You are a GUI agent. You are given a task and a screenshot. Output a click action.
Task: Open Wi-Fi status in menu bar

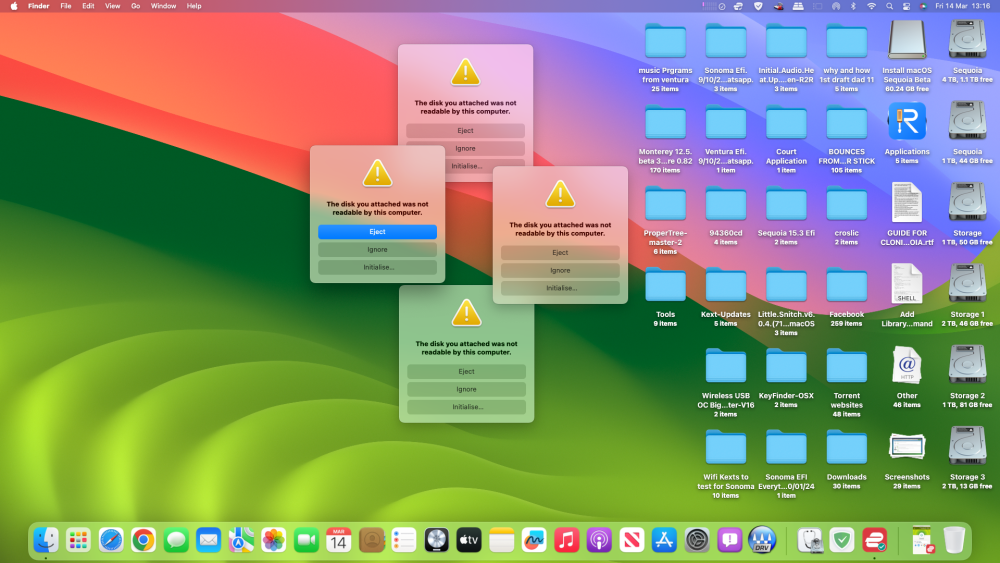click(x=871, y=6)
